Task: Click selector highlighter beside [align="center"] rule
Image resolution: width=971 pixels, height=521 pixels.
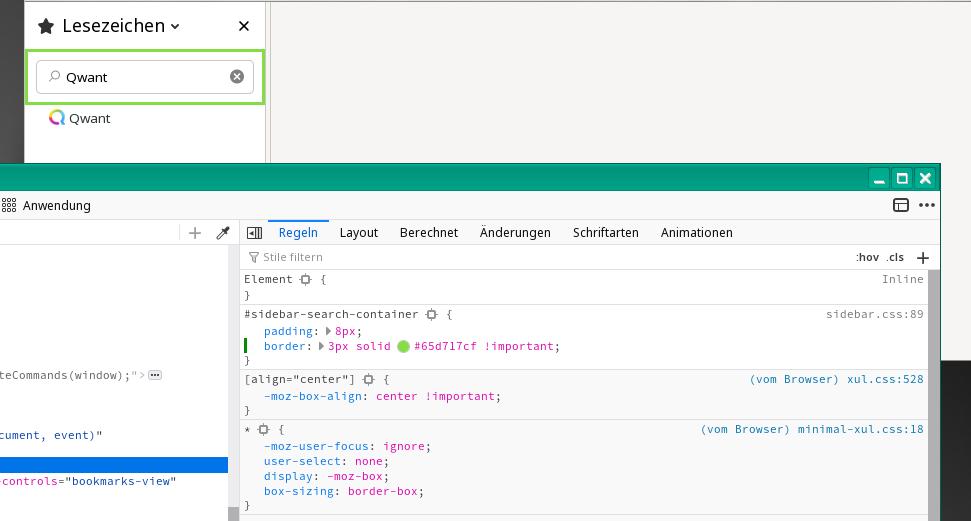Action: (x=369, y=380)
